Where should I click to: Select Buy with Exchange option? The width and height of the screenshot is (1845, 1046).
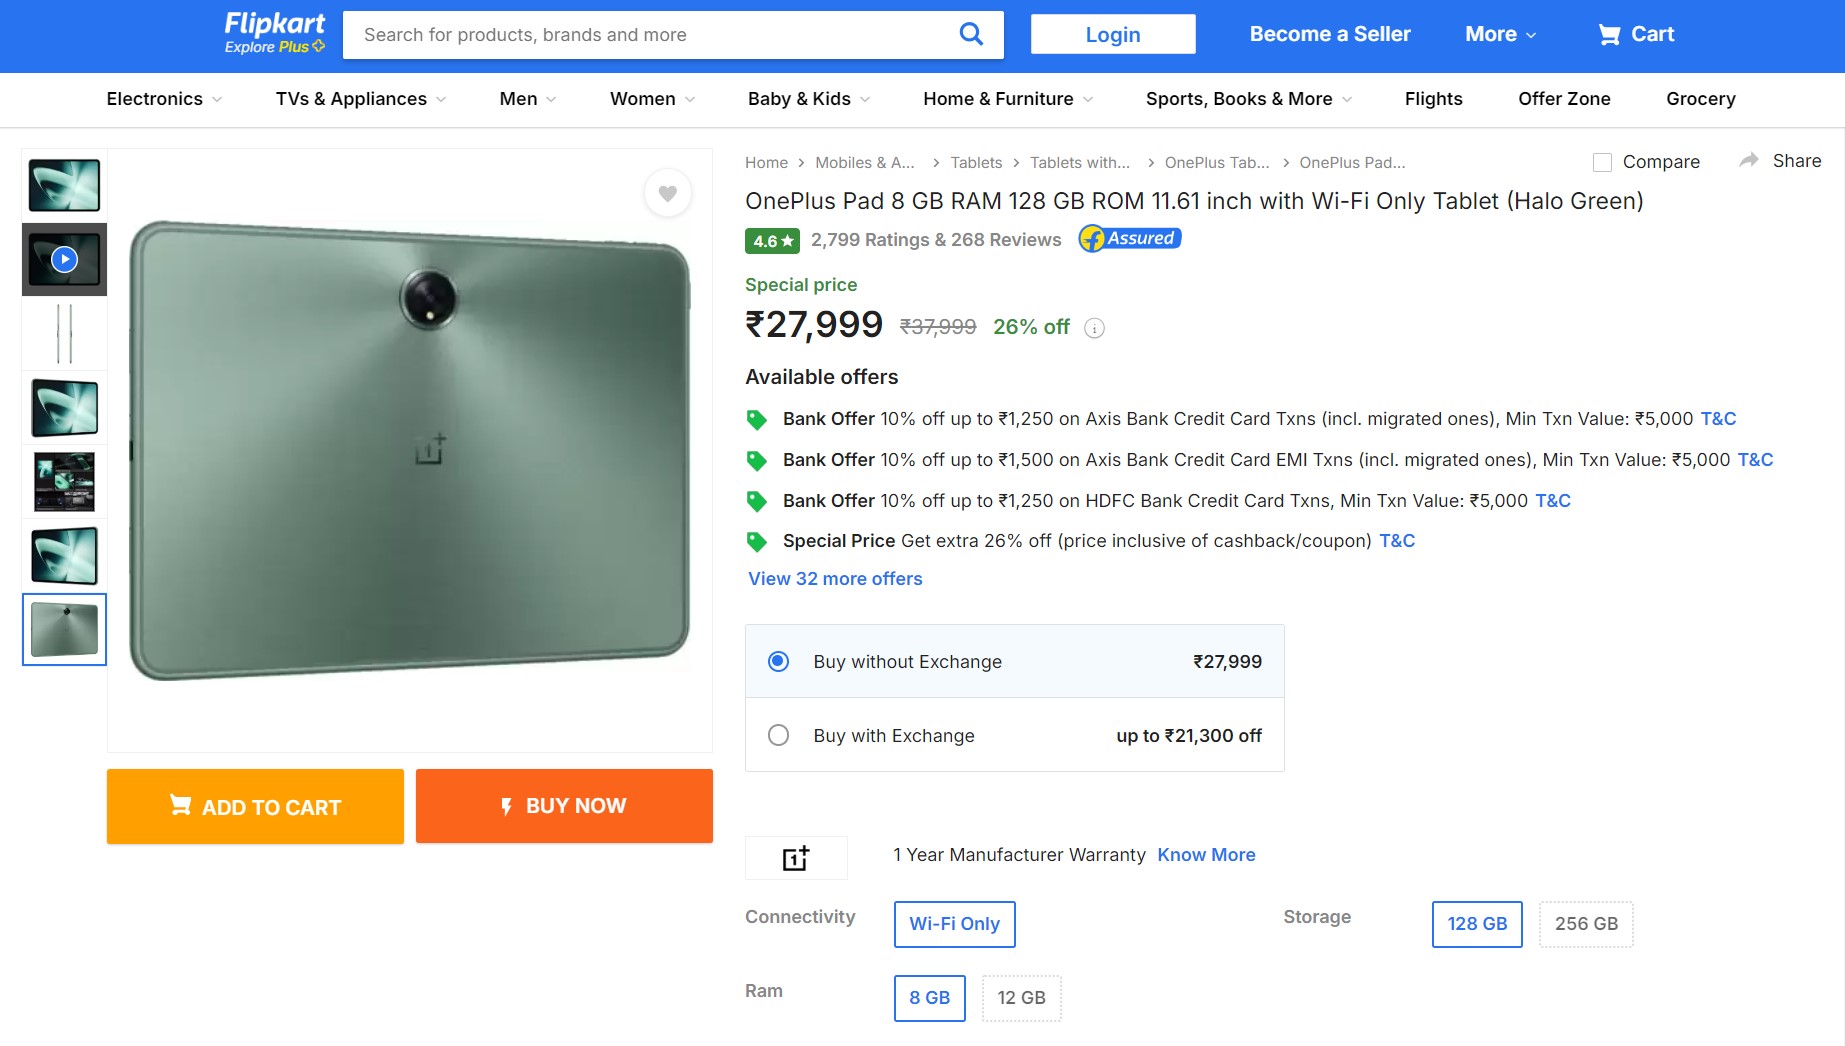779,735
